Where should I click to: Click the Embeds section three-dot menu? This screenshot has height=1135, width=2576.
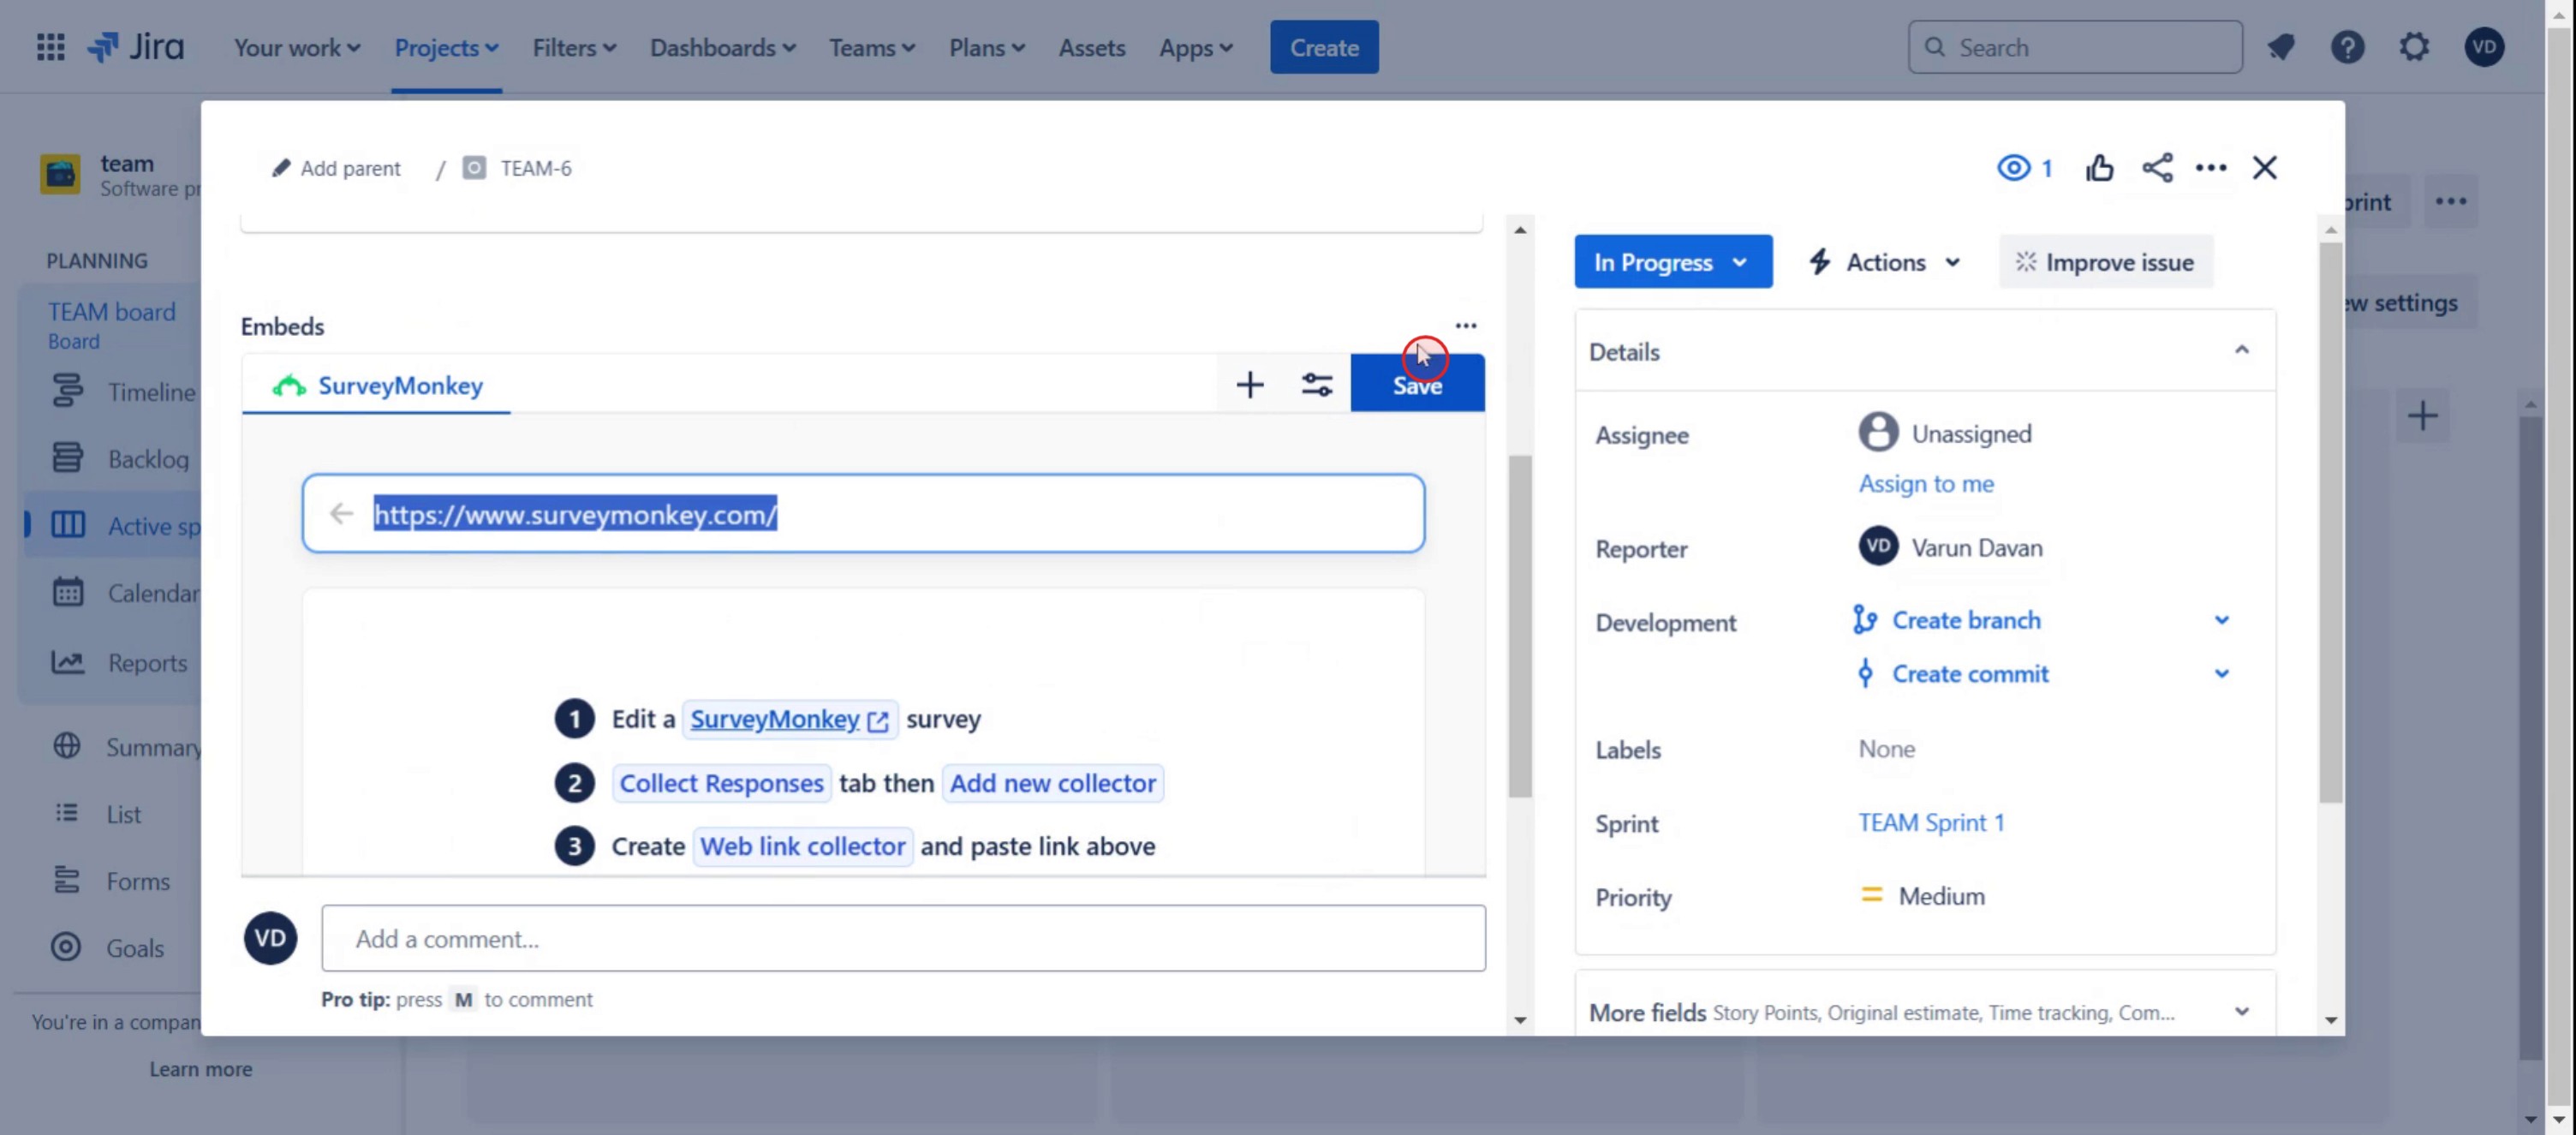[x=1465, y=326]
